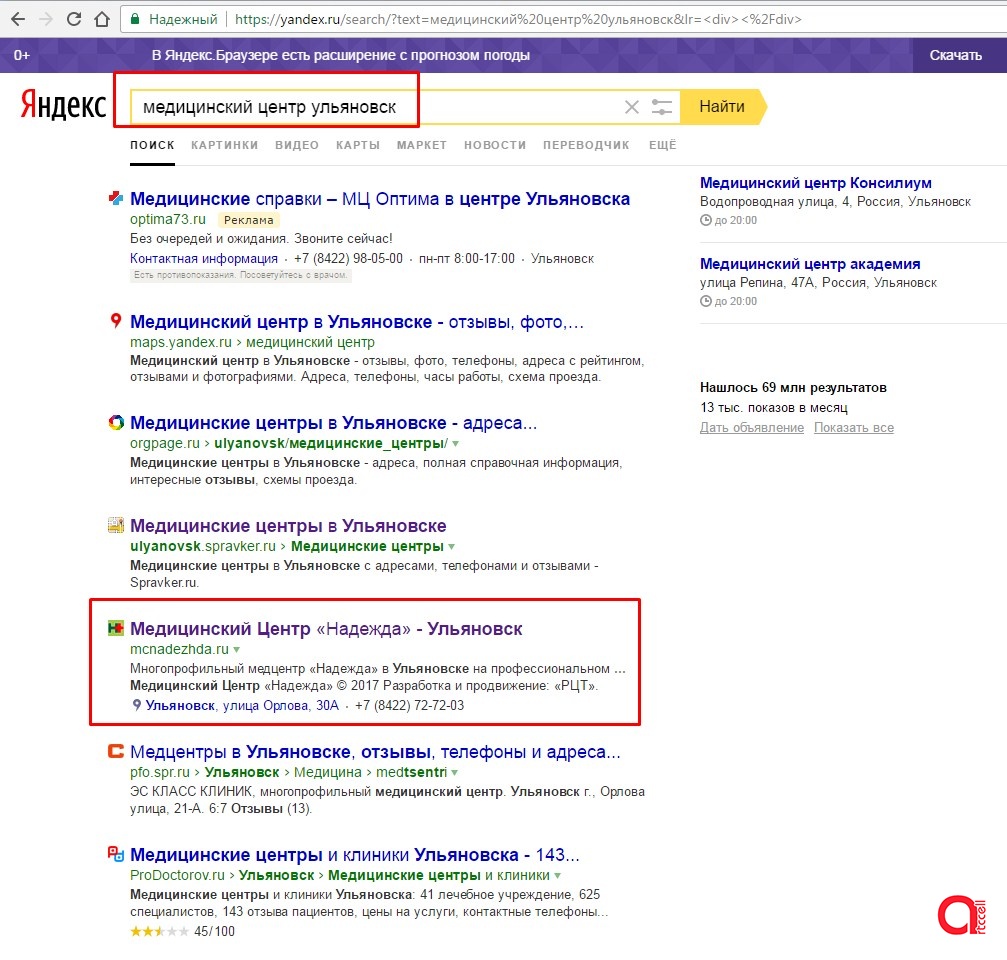Image resolution: width=1007 pixels, height=960 pixels.
Task: Click the mcnadezhda.ru green URL
Action: 179,649
